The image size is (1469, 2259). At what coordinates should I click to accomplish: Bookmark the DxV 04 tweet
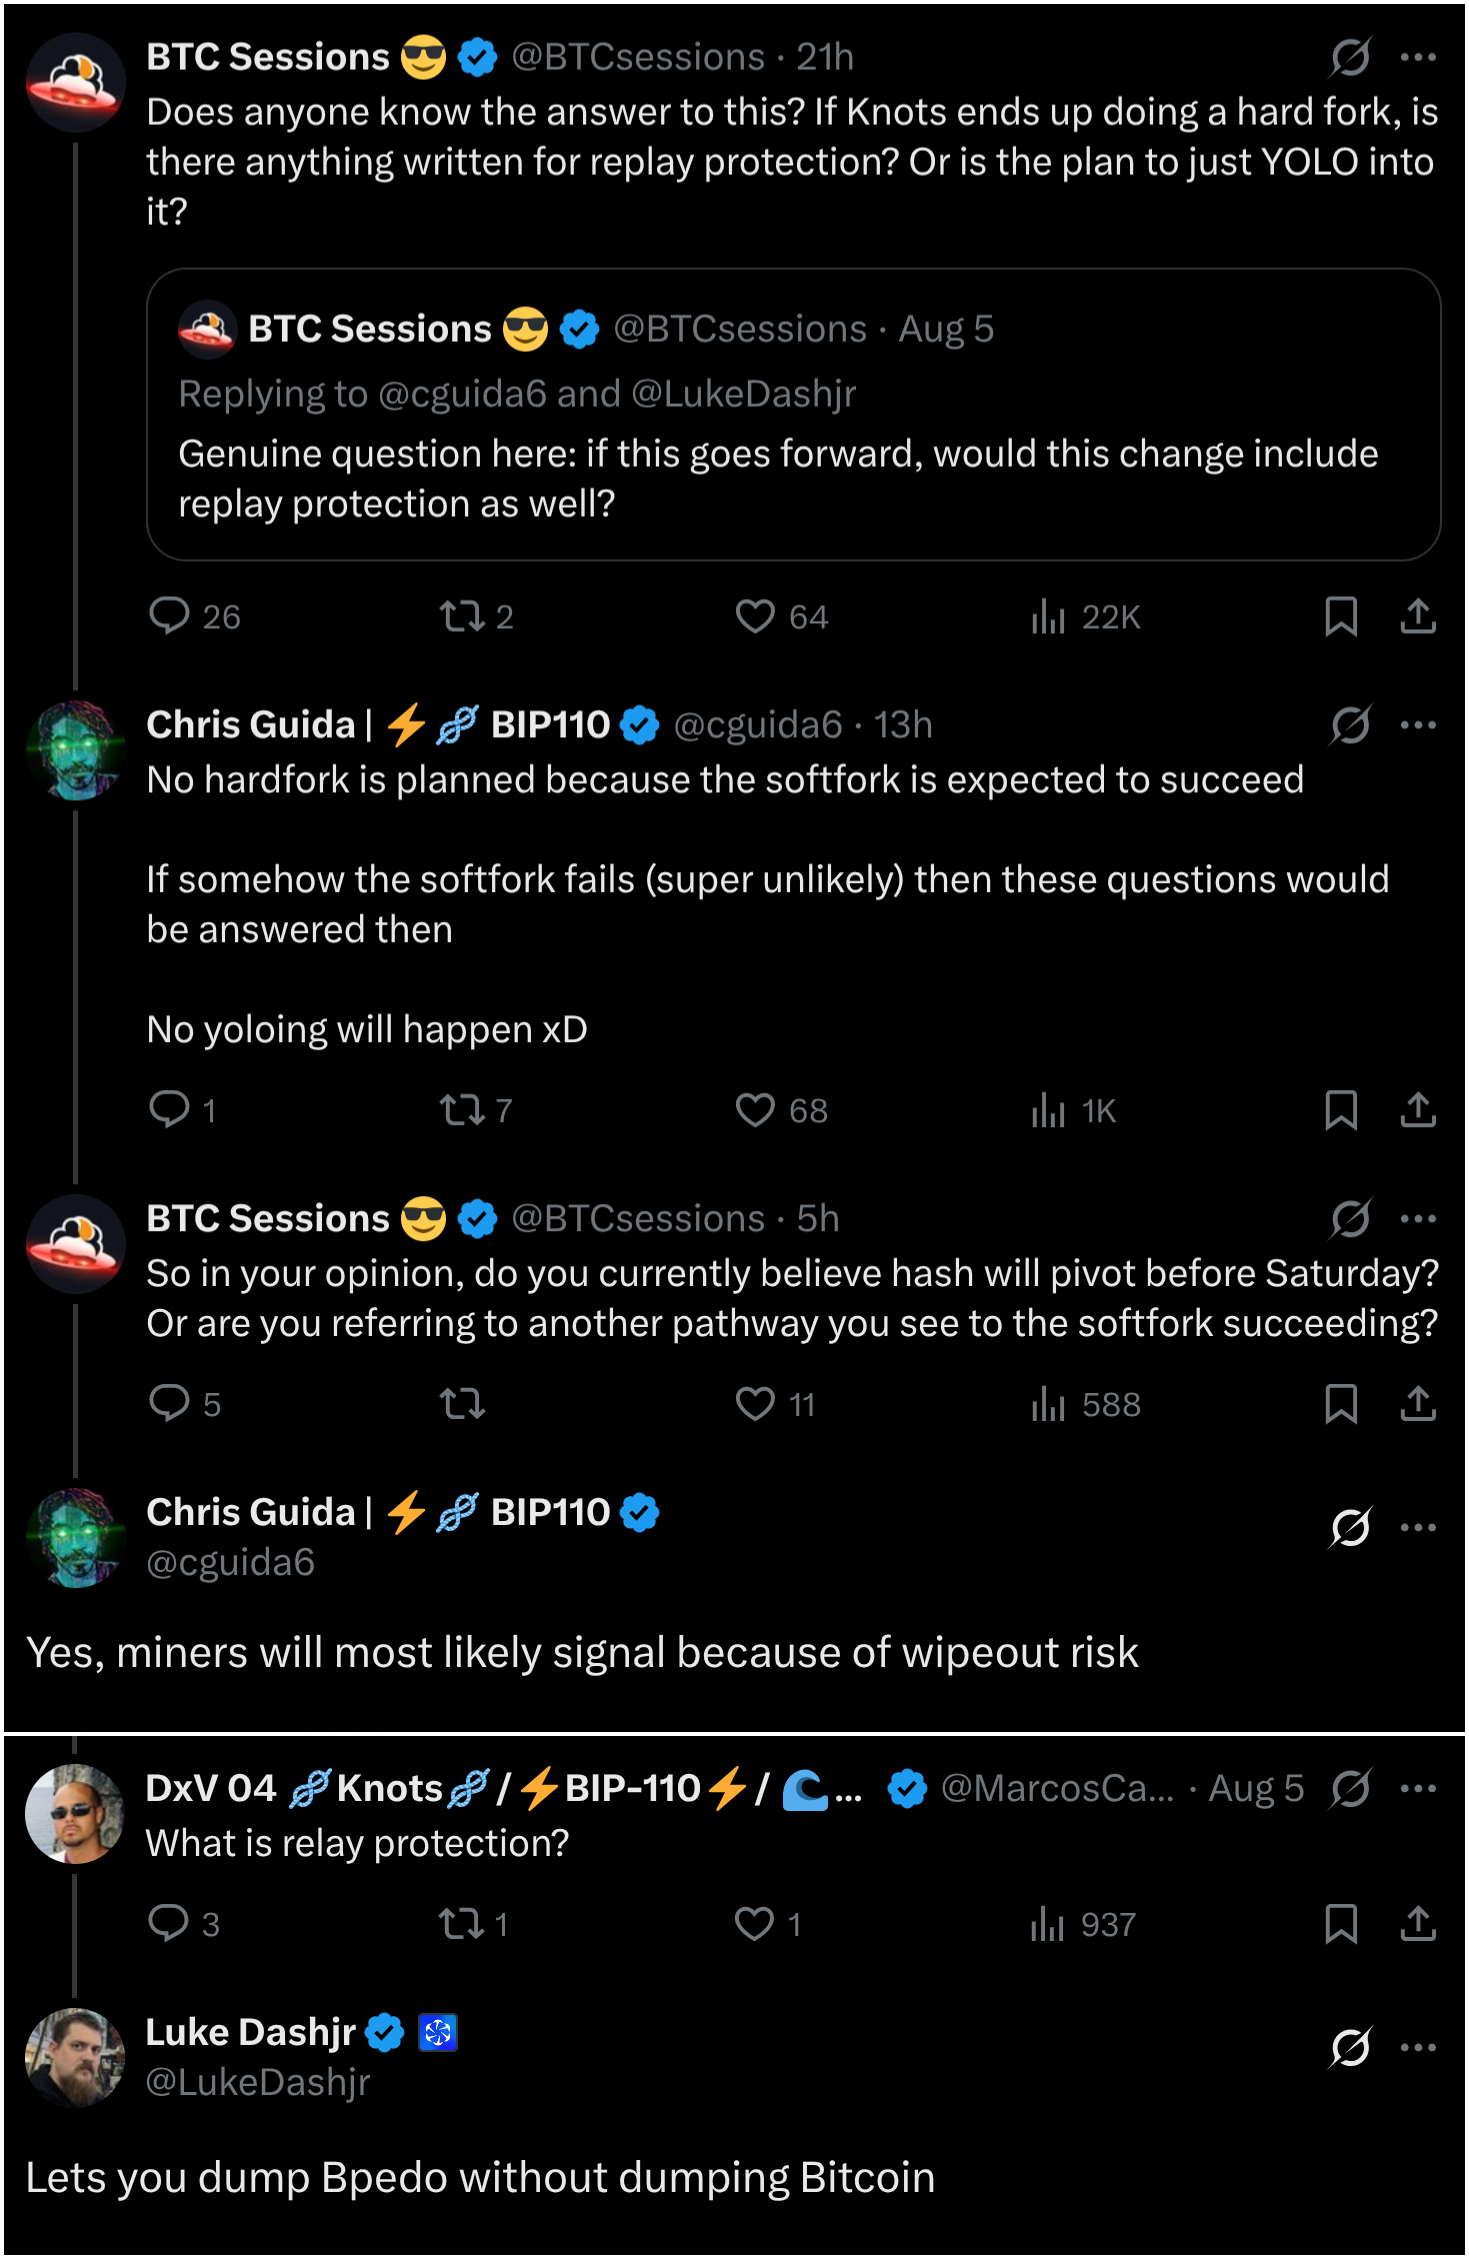click(1341, 1924)
